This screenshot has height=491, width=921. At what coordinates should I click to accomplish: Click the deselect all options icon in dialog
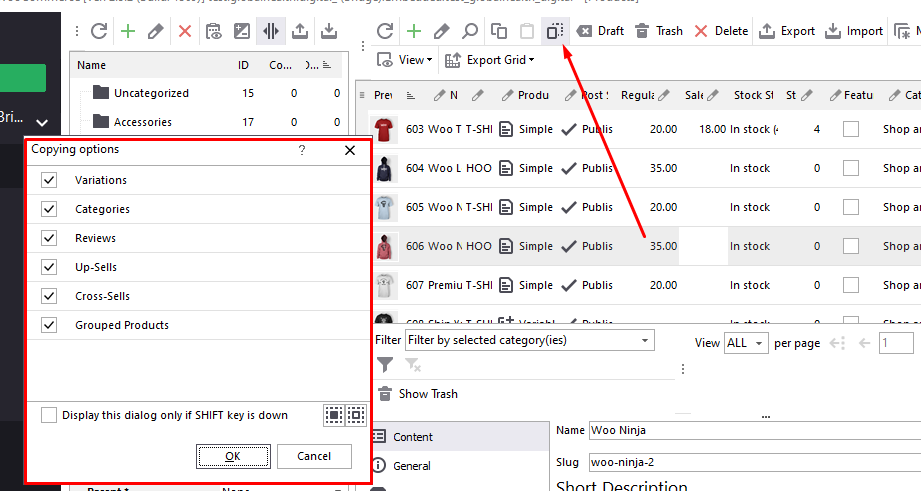[356, 415]
